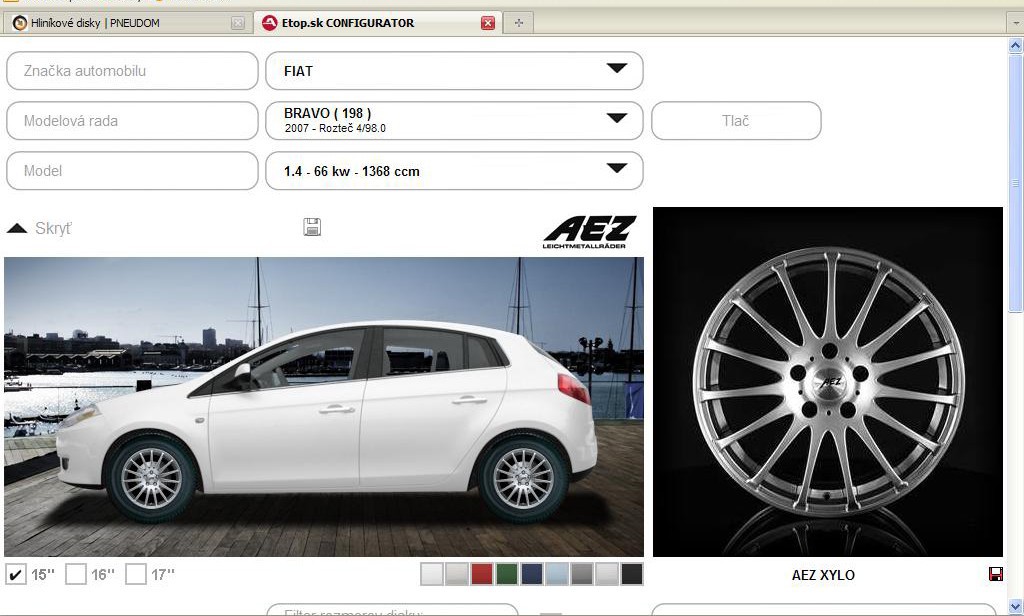1024x616 pixels.
Task: Click the red save icon beside AEZ XYLO
Action: pos(995,574)
